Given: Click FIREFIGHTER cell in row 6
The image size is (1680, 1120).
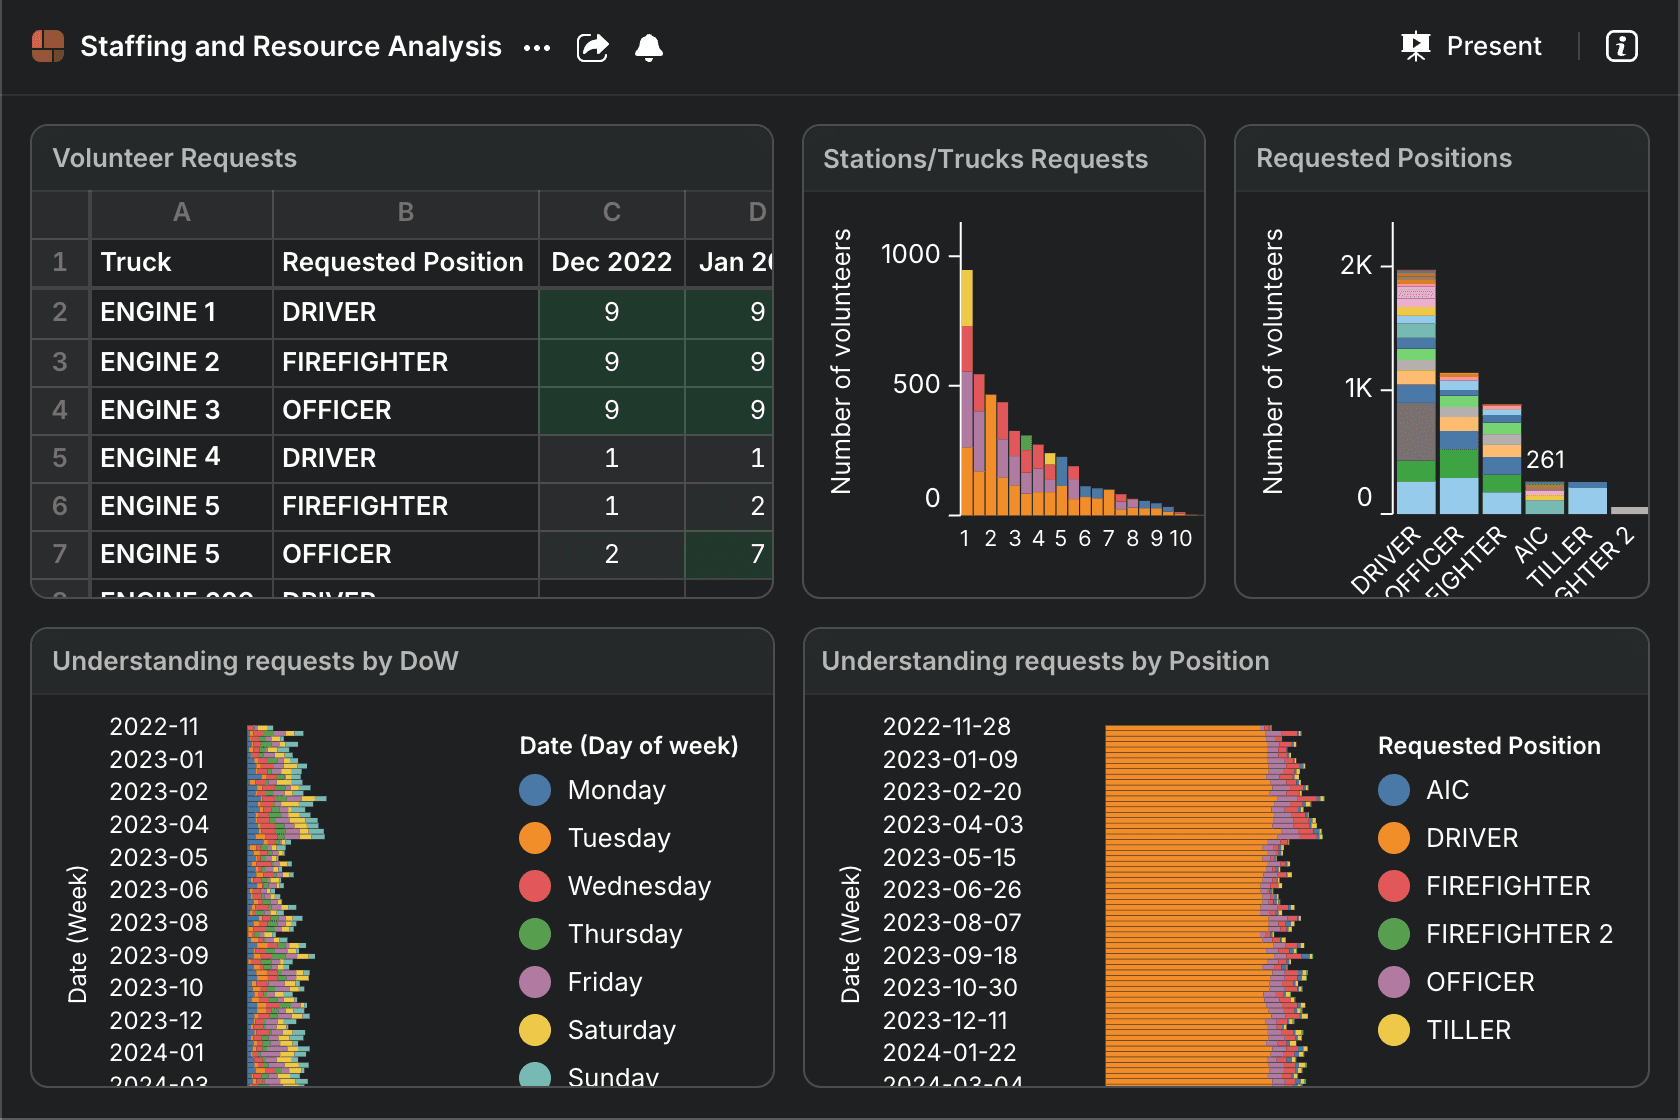Looking at the screenshot, I should point(405,506).
